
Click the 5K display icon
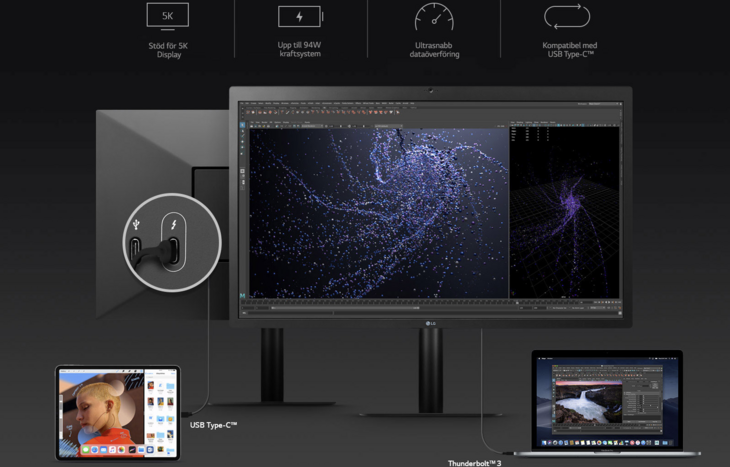[x=167, y=16]
